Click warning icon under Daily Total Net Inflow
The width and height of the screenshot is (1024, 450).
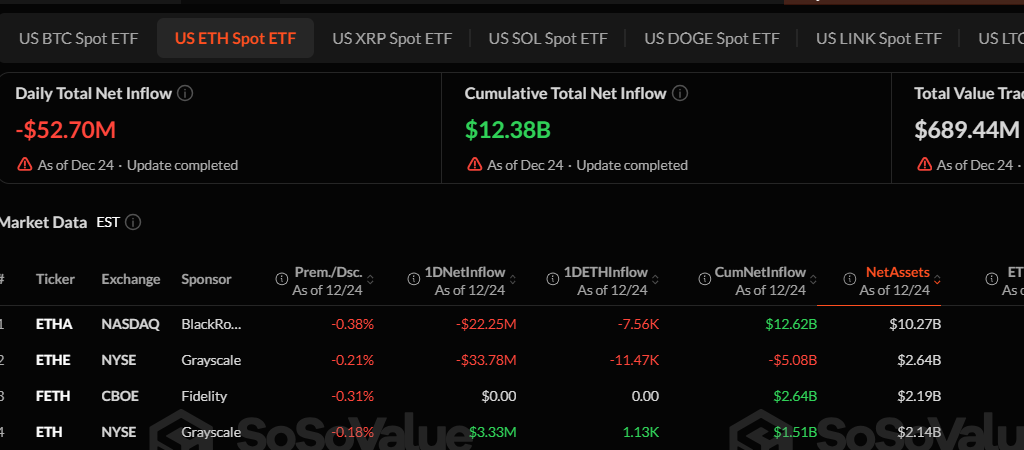click(24, 165)
